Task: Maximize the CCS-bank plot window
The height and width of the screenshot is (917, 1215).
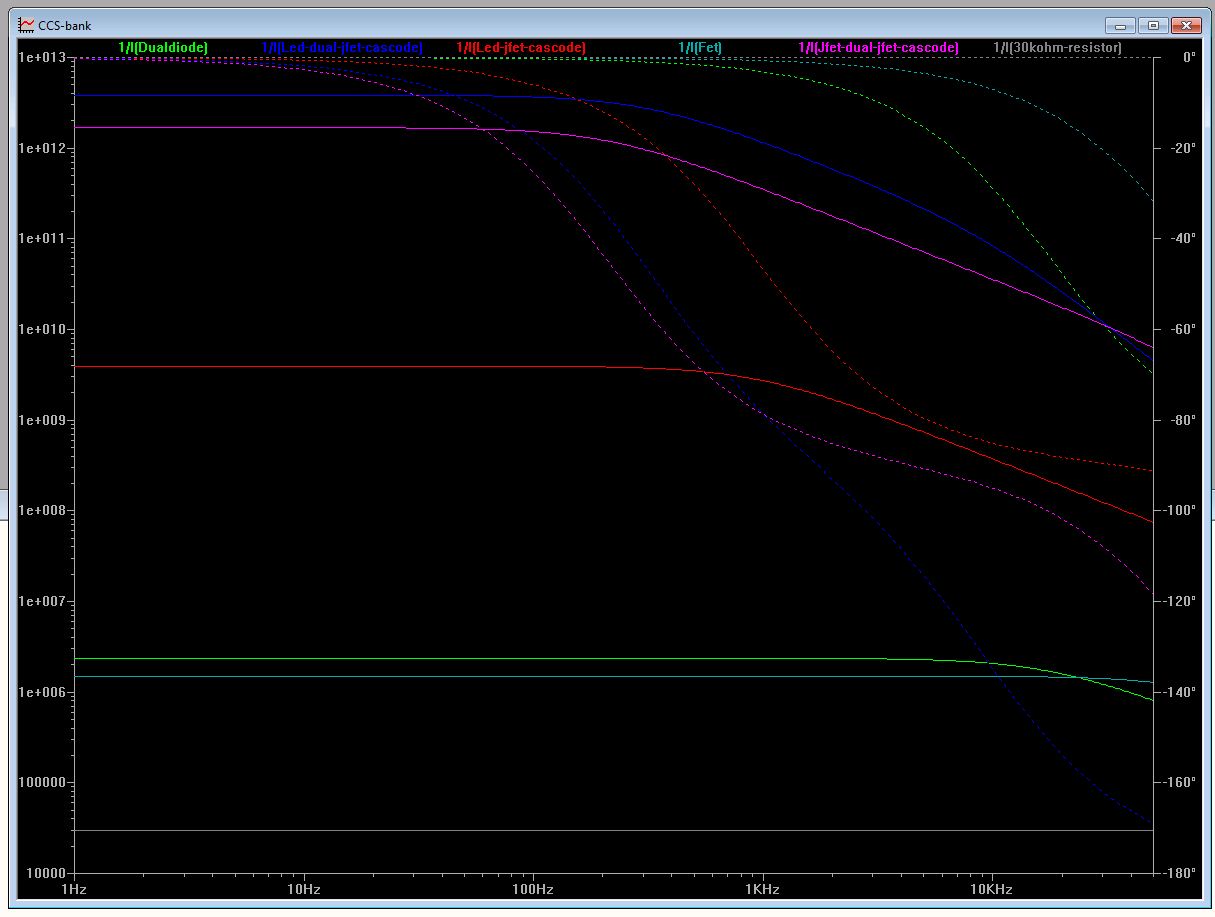Action: (x=1153, y=25)
